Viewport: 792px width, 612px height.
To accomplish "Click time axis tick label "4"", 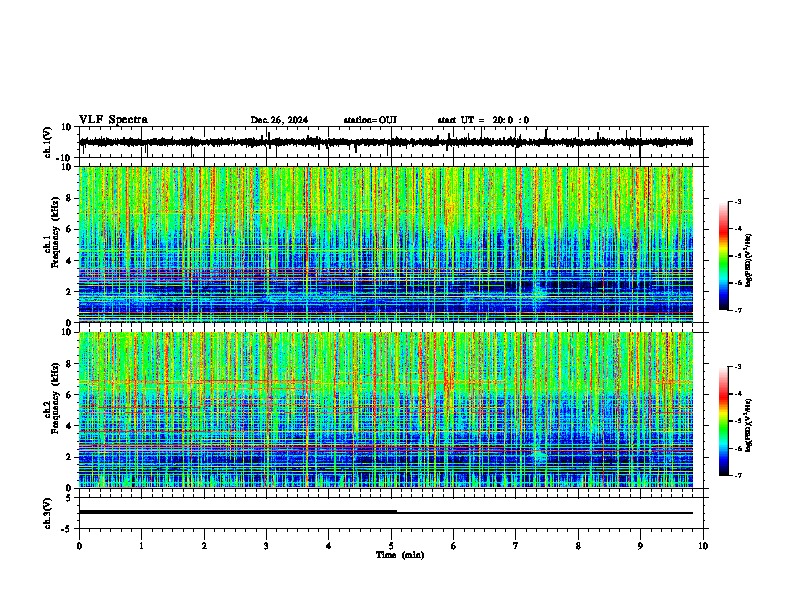I will pyautogui.click(x=328, y=546).
